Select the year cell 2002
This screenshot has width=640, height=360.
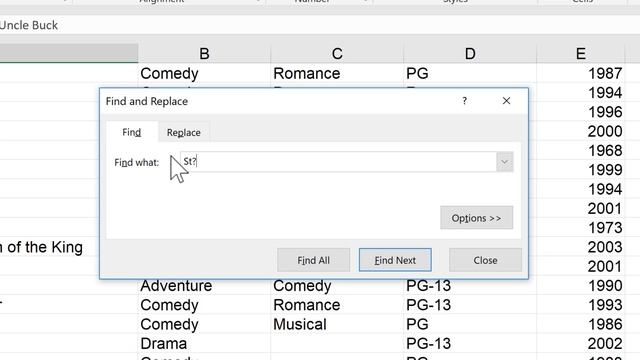[x=580, y=344]
